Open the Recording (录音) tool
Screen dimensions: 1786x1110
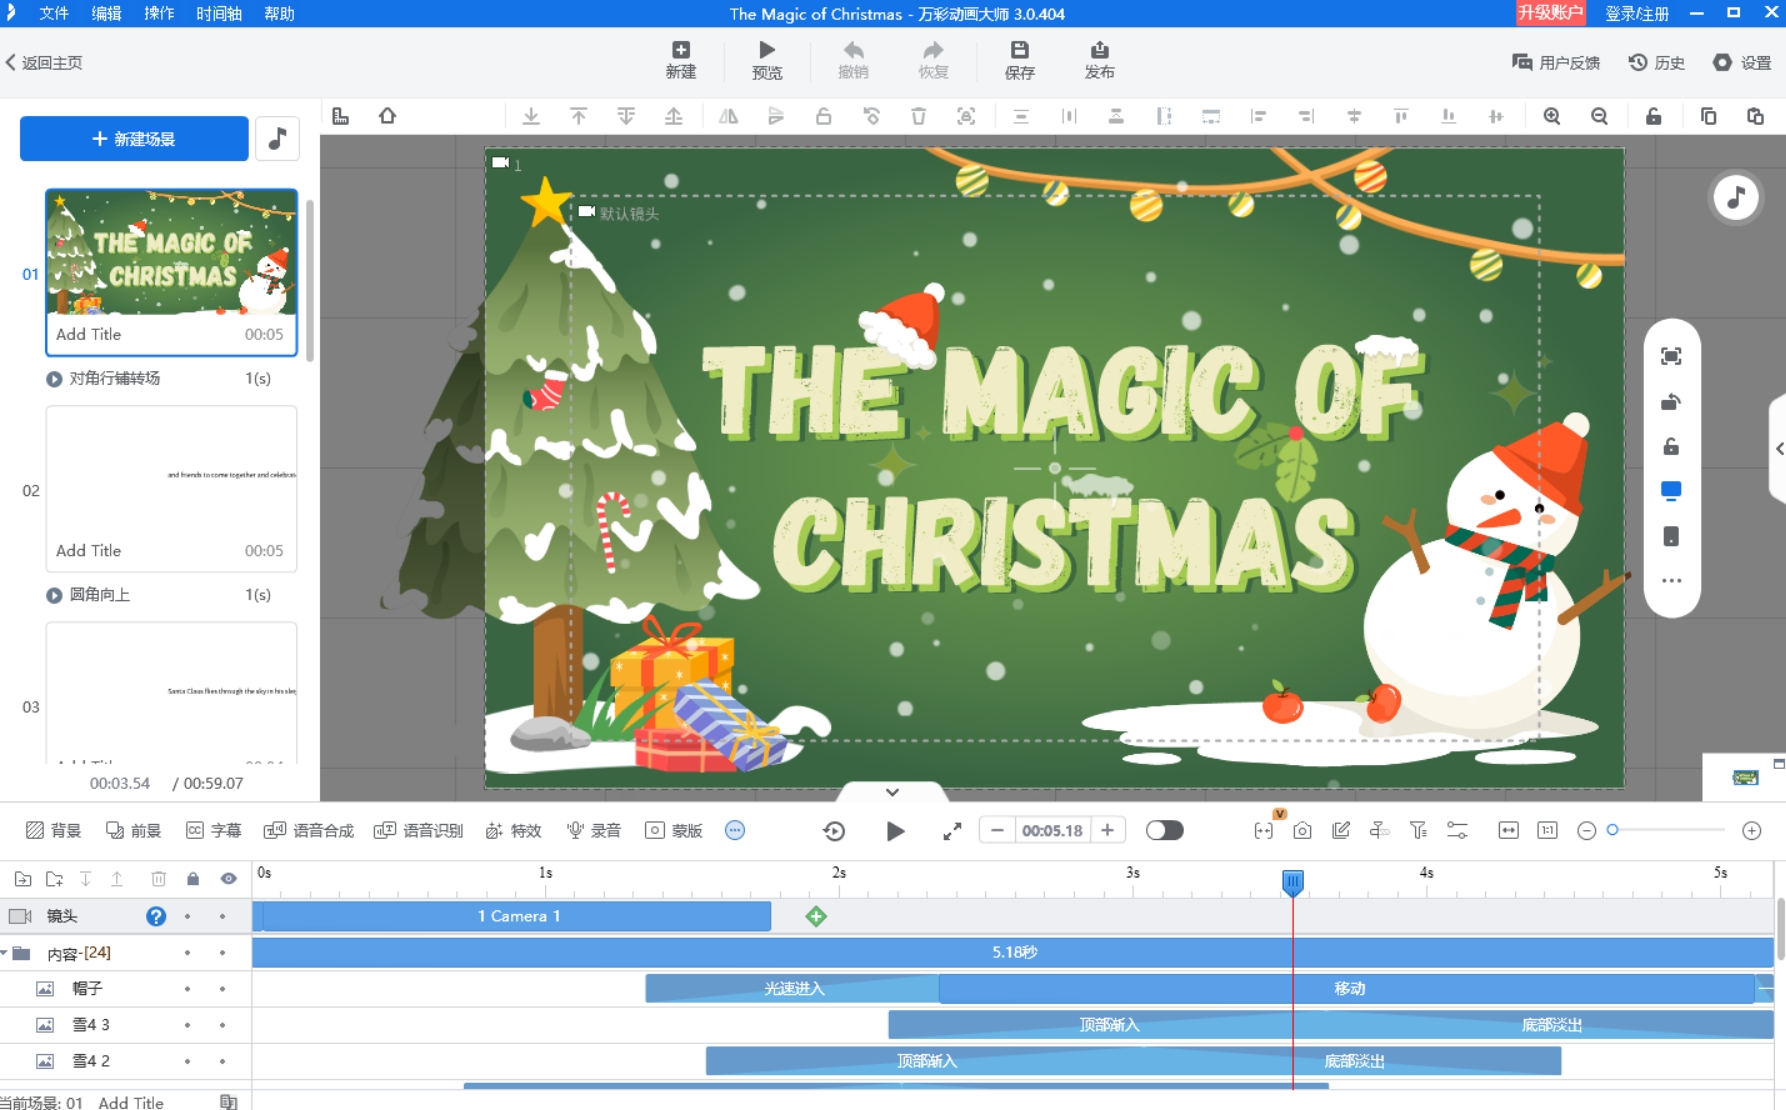tap(593, 831)
